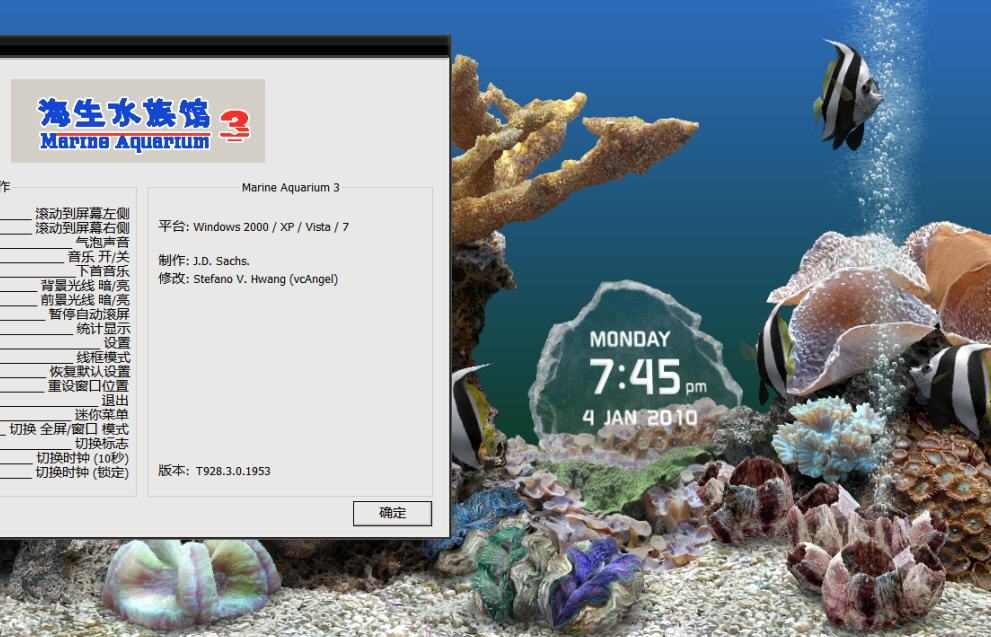Click the 切换 全屏/窗口 模式 entry
Screen dimensions: 991x637
(69, 429)
